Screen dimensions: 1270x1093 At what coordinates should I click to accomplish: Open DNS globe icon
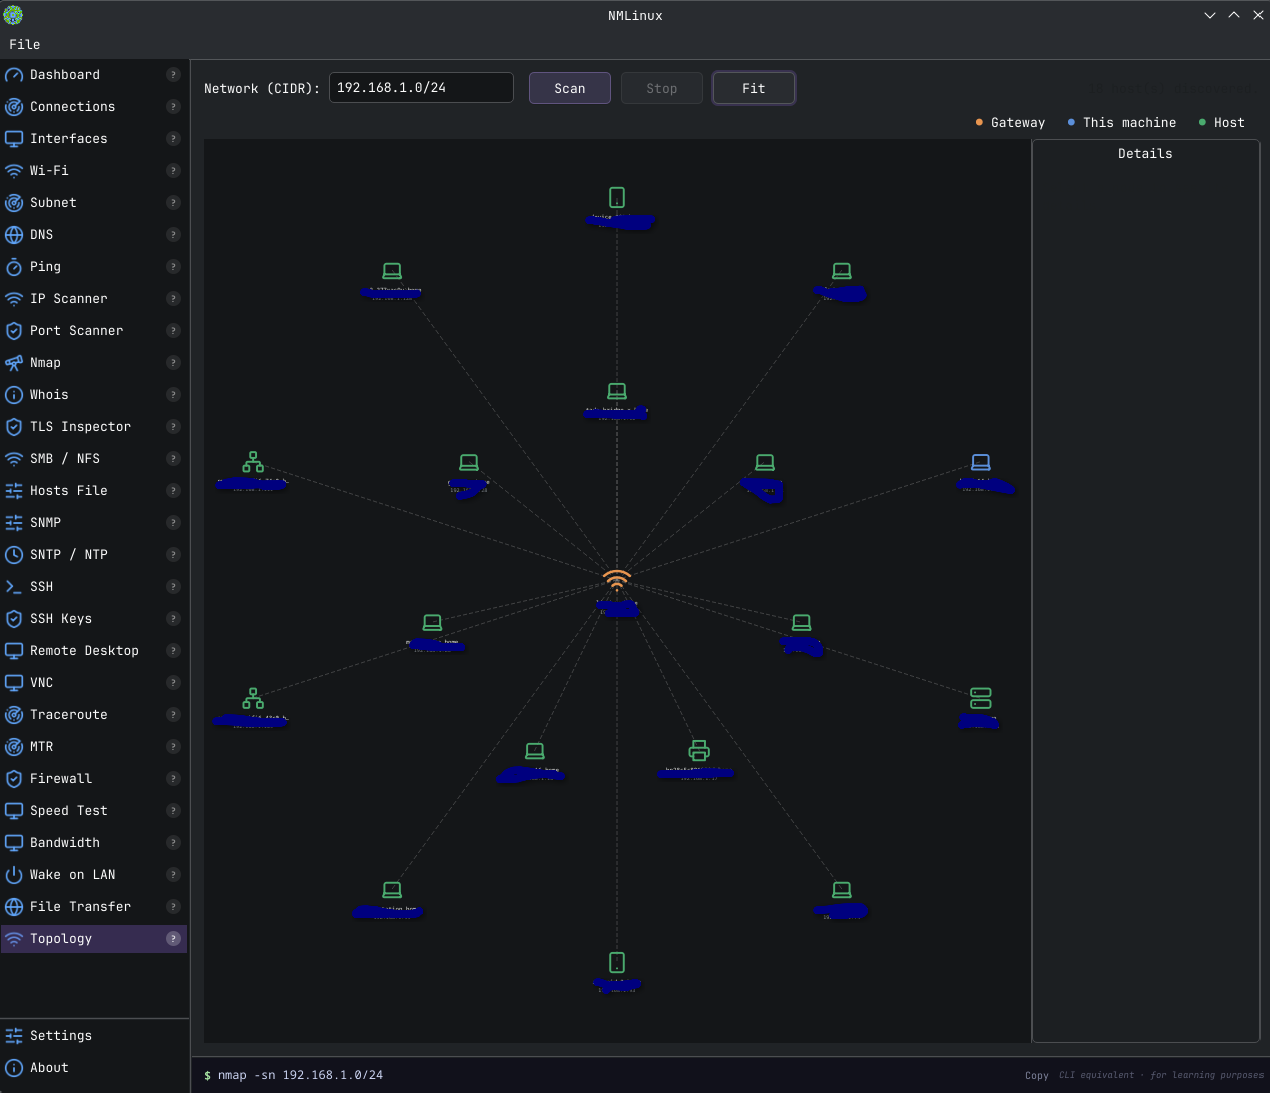click(x=14, y=235)
